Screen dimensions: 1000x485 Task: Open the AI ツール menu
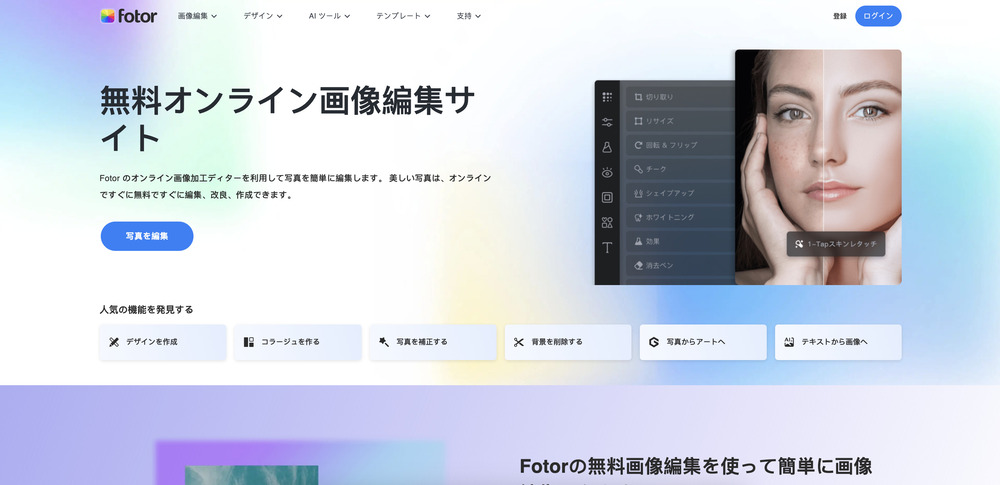click(330, 16)
